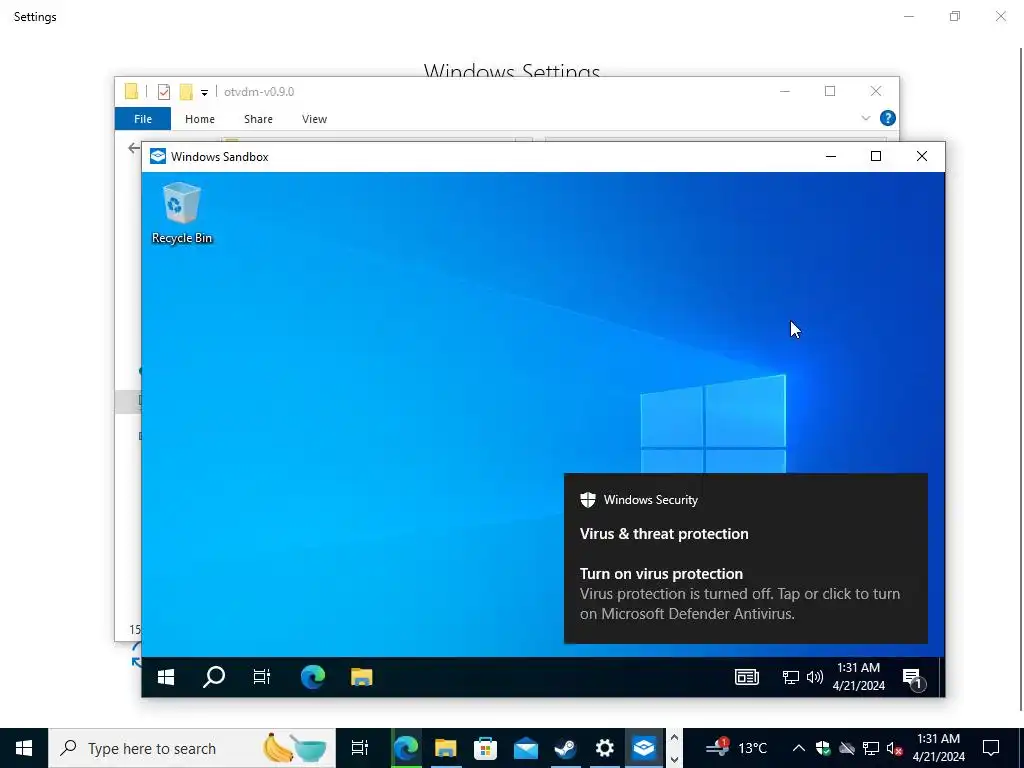1024x768 pixels.
Task: Click Properties checkmark in Explorer quick access toolbar
Action: (x=164, y=92)
